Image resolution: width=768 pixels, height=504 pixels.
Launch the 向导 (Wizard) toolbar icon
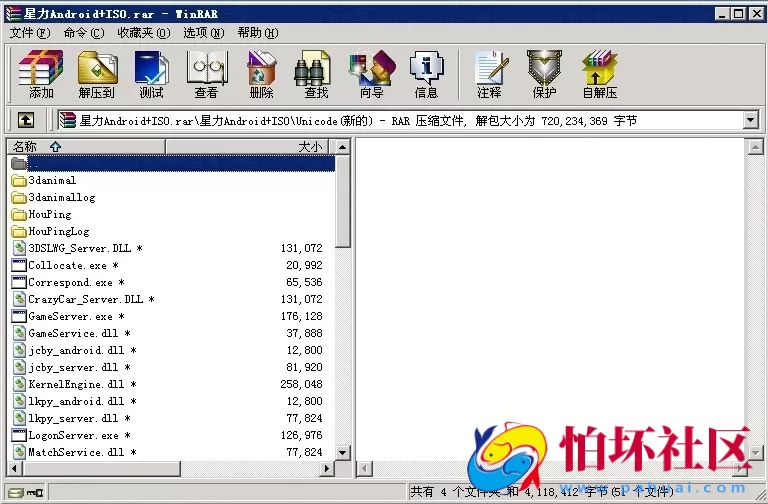[371, 74]
